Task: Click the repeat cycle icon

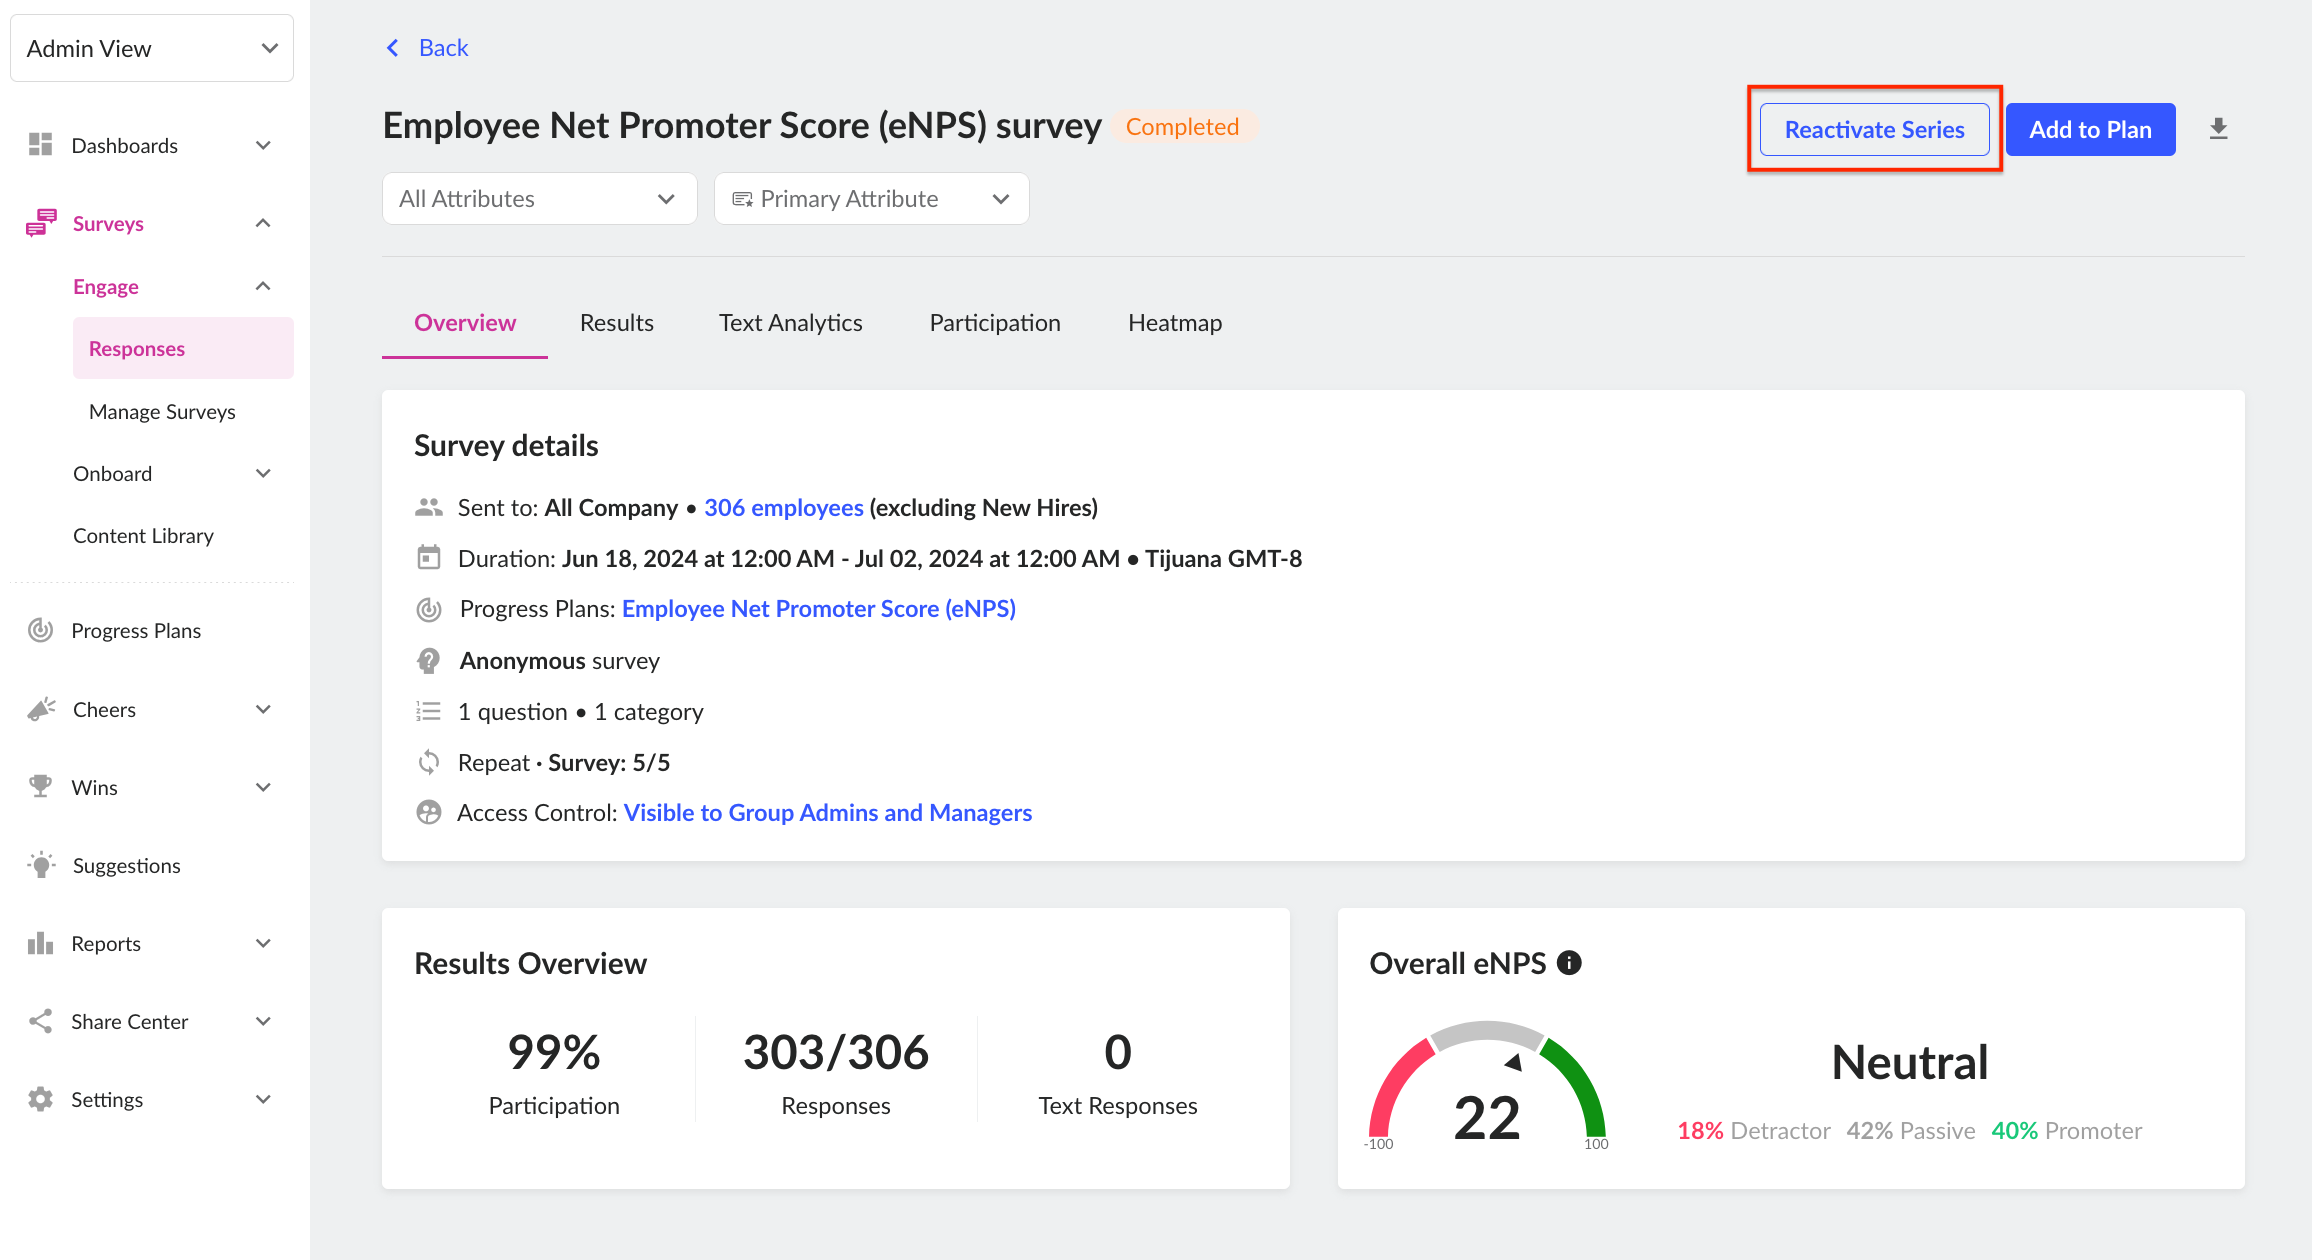Action: [429, 762]
